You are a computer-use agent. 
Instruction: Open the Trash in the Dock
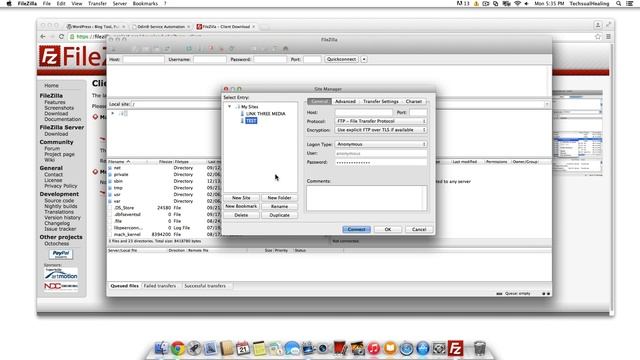(480, 348)
